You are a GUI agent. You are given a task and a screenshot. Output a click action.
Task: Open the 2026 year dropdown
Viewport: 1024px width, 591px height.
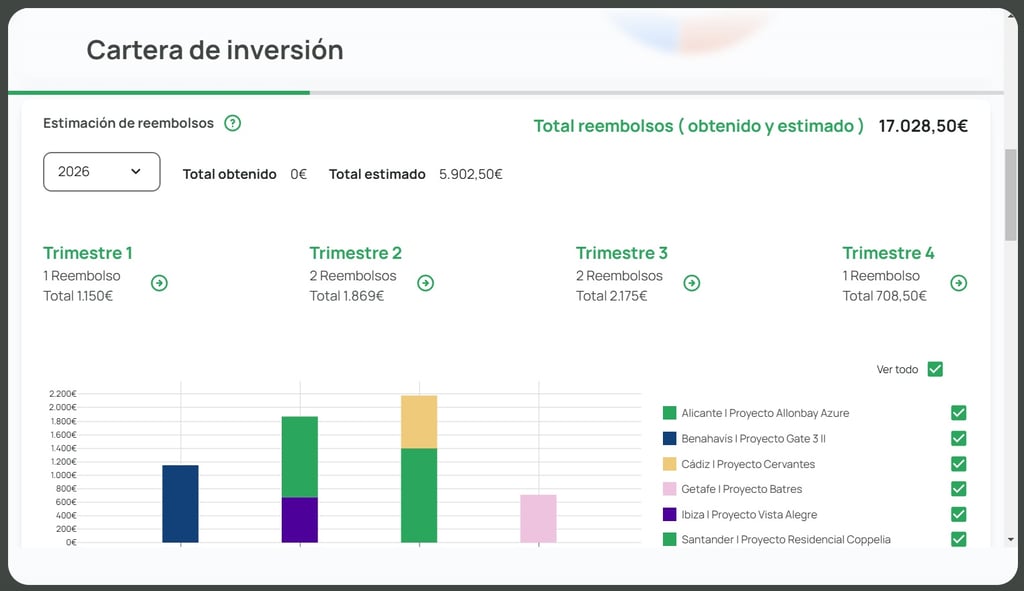(x=102, y=172)
